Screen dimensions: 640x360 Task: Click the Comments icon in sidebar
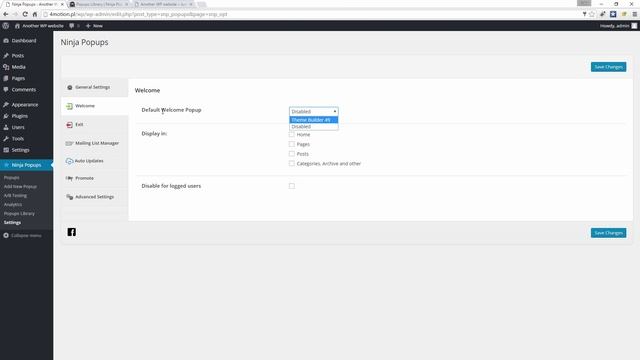tap(6, 89)
